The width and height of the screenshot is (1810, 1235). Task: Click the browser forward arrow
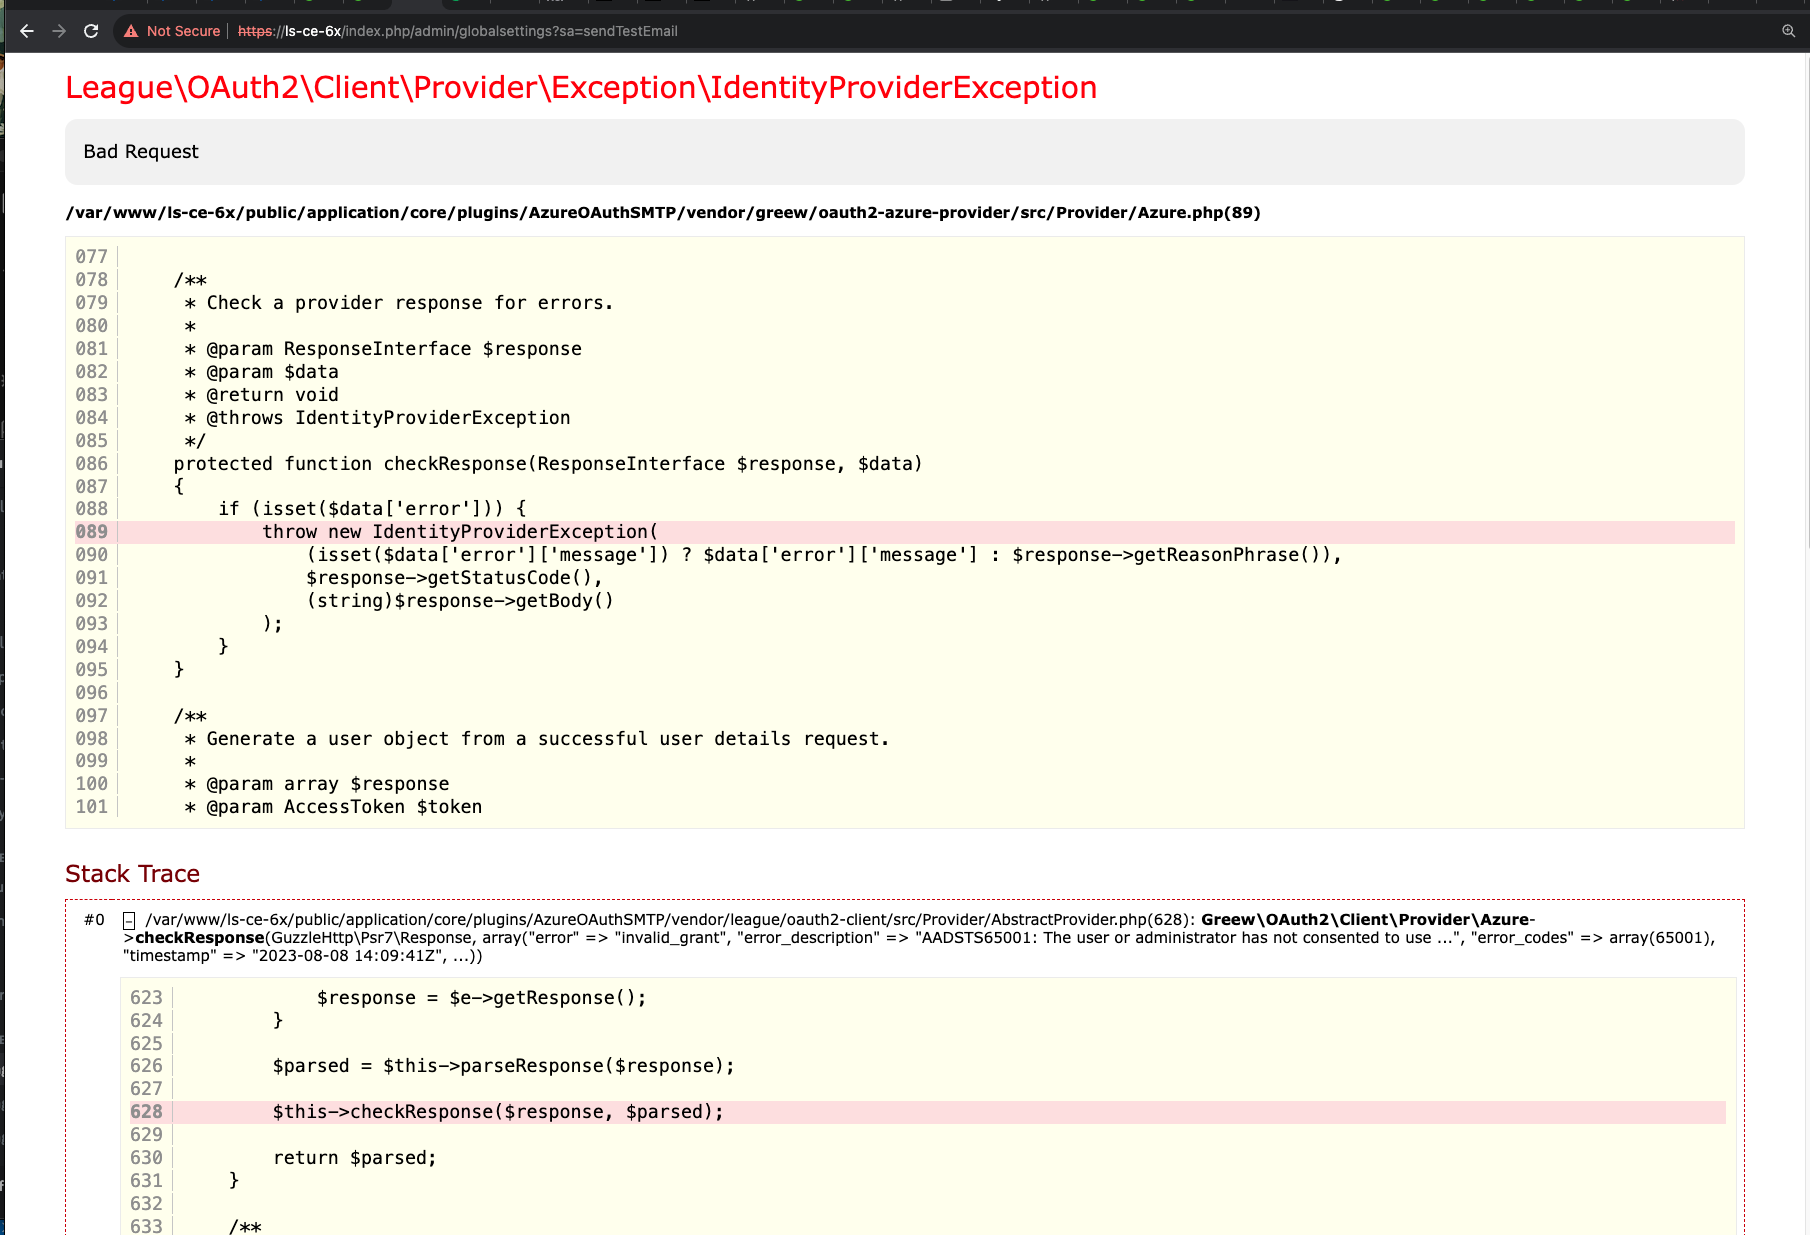(59, 31)
